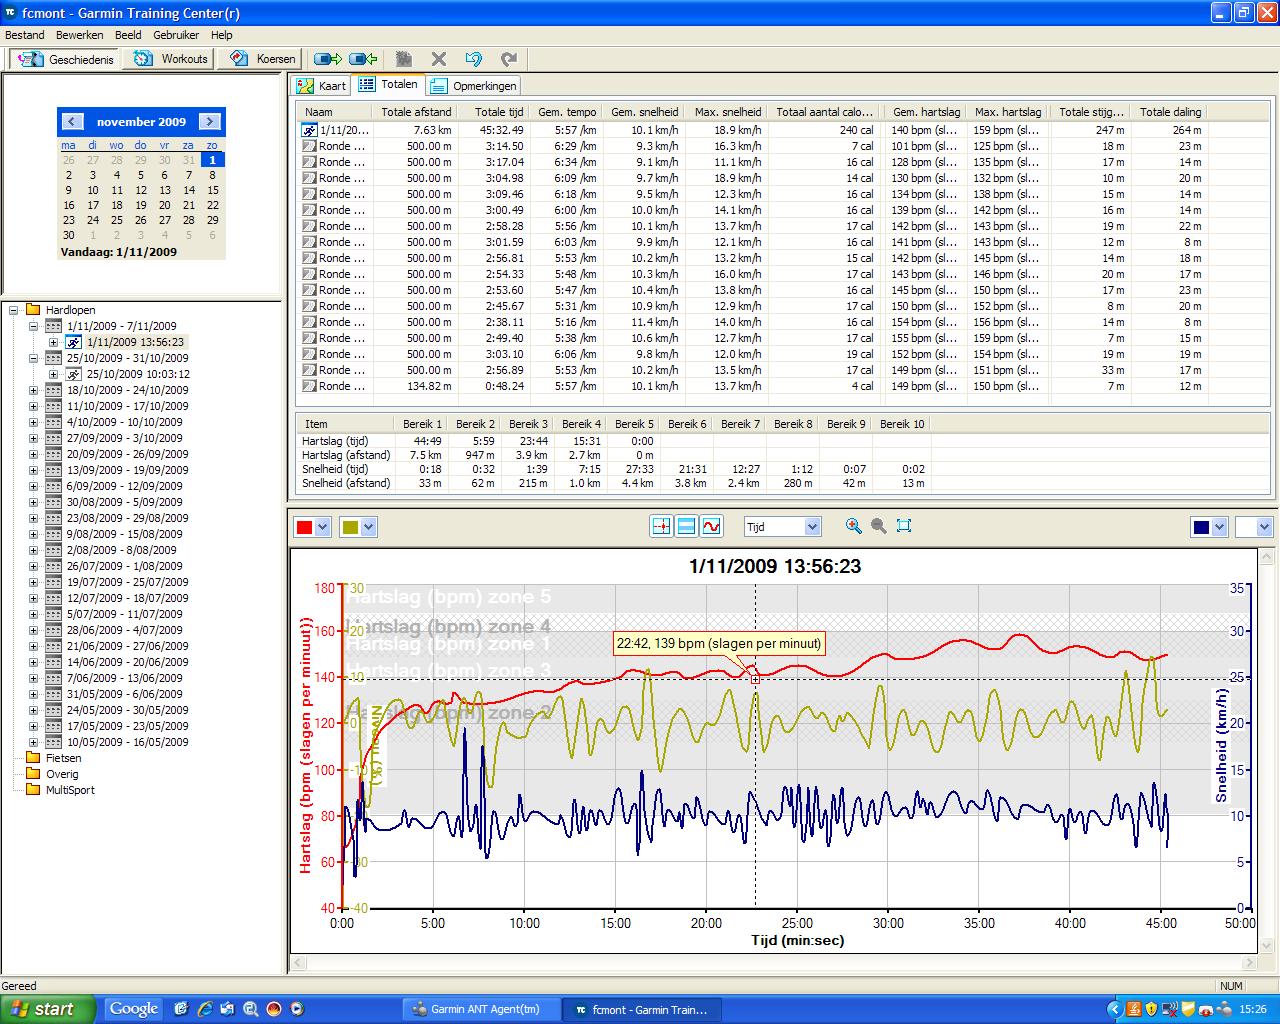Viewport: 1280px width, 1024px height.
Task: Sort by the Totale afstand column
Action: pyautogui.click(x=415, y=112)
